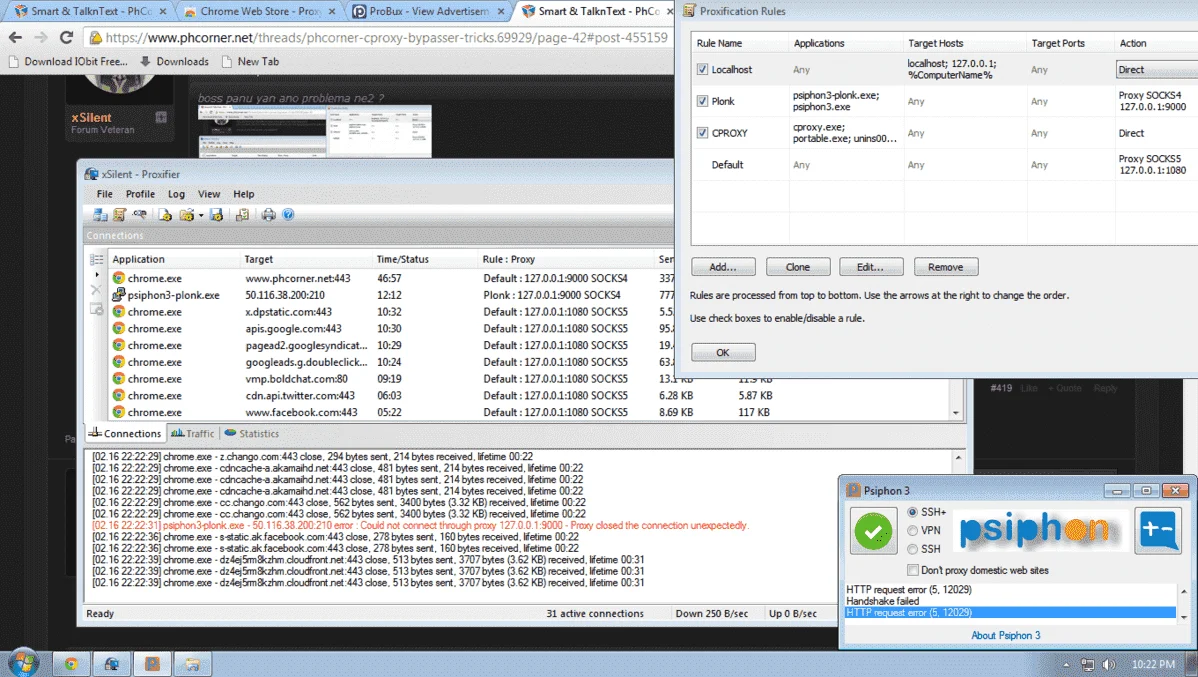Click the Edit... button in Proxification Rules
Viewport: 1198px width, 677px height.
tap(870, 267)
